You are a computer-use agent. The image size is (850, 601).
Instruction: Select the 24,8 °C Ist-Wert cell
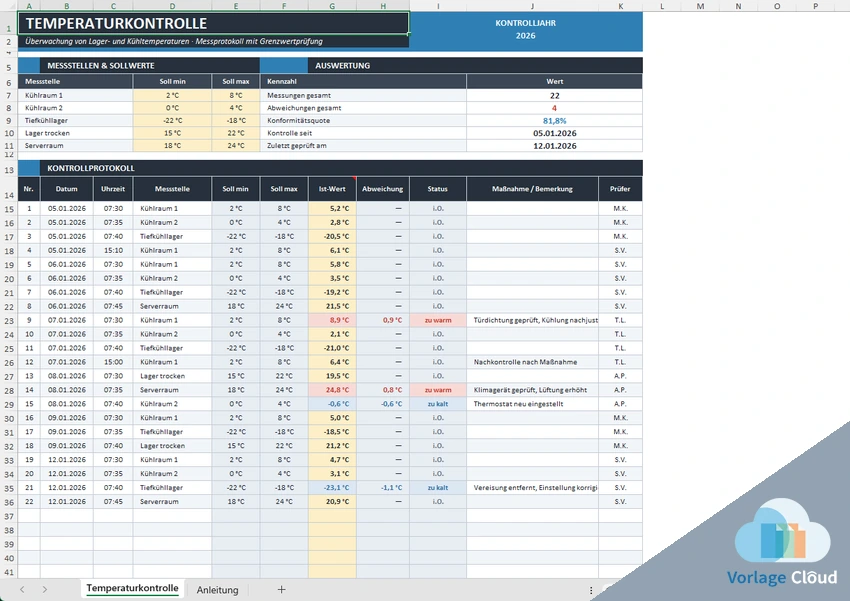pyautogui.click(x=332, y=390)
